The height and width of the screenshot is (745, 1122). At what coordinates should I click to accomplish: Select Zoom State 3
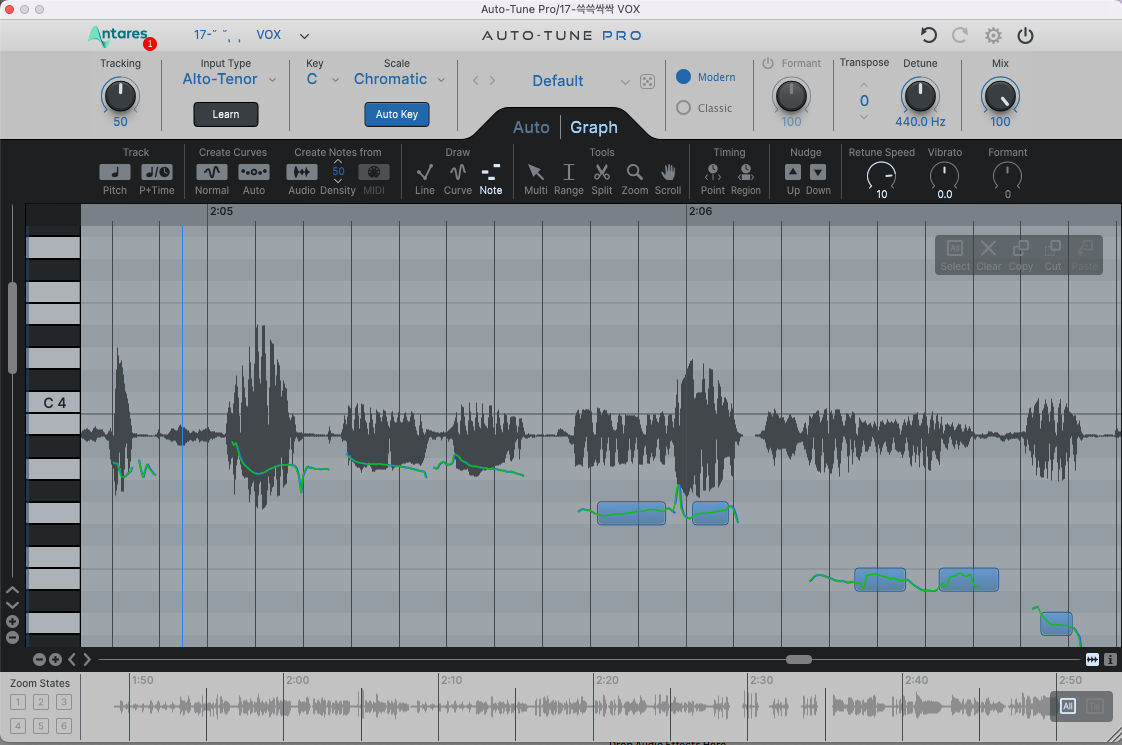point(64,702)
